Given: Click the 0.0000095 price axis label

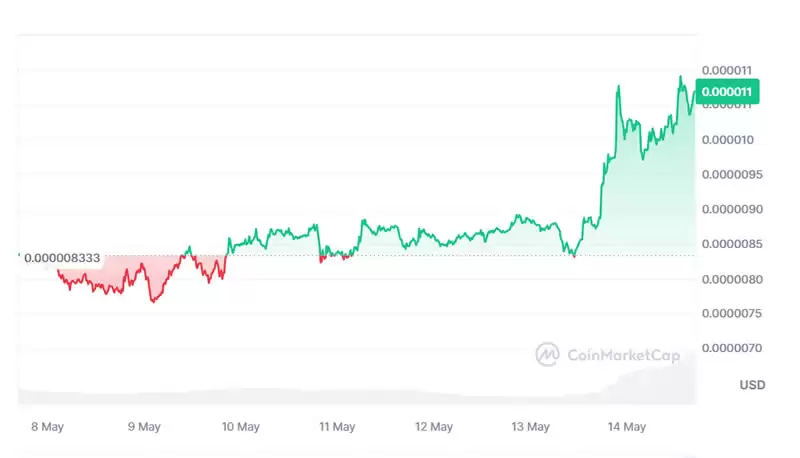Looking at the screenshot, I should click(733, 175).
